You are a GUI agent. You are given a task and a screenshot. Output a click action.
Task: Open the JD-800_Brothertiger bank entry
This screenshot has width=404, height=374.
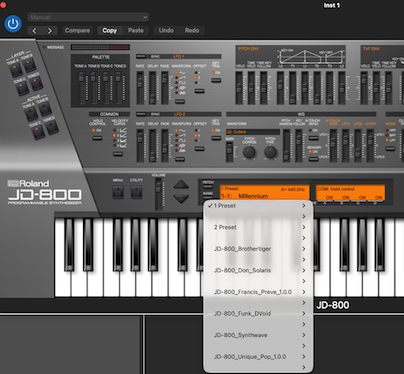pos(258,249)
